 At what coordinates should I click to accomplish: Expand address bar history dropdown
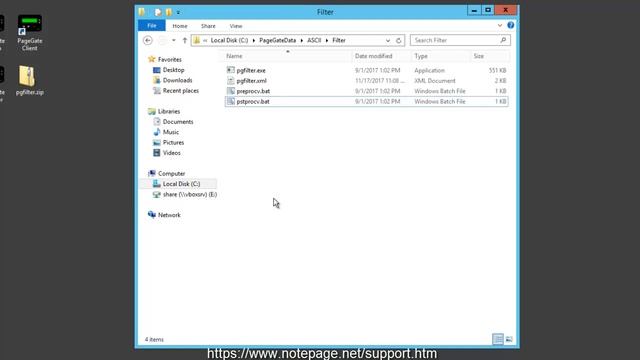(x=388, y=40)
